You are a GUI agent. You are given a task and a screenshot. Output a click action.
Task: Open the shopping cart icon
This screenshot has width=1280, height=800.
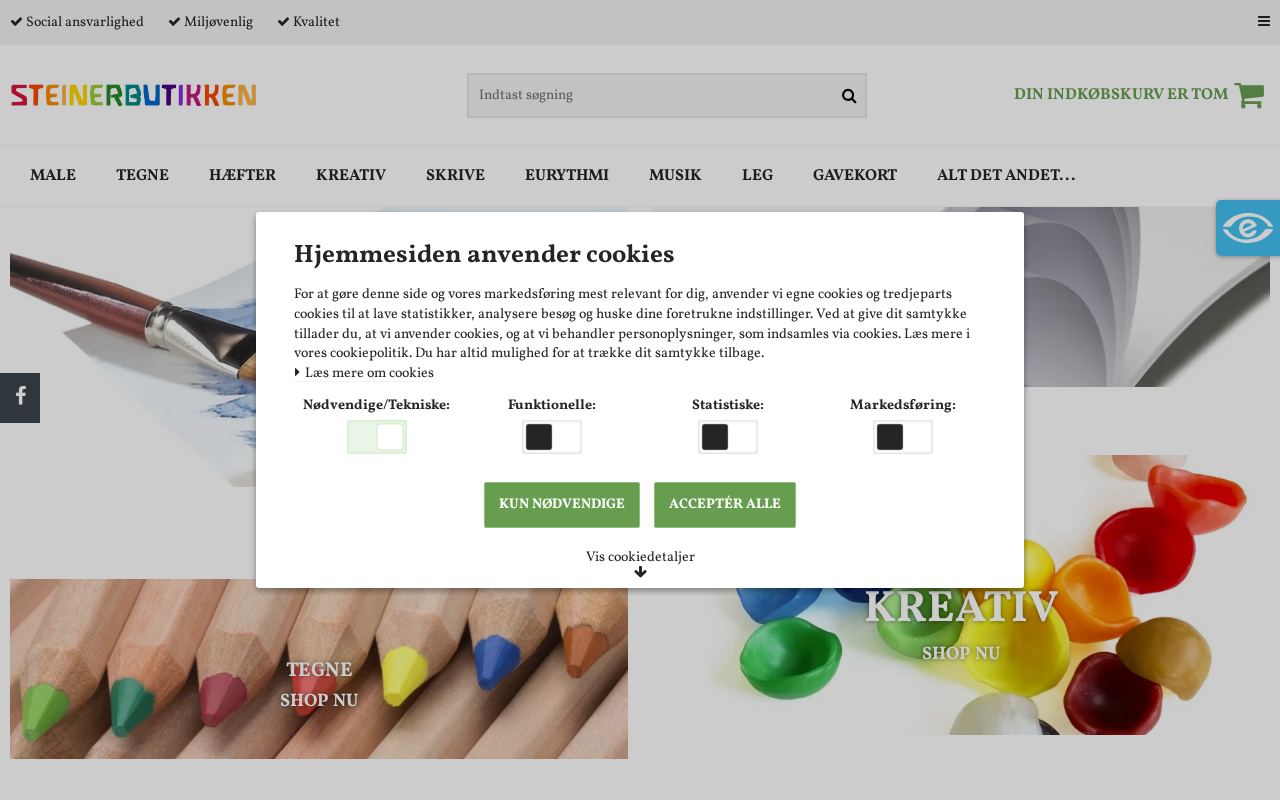[x=1249, y=95]
